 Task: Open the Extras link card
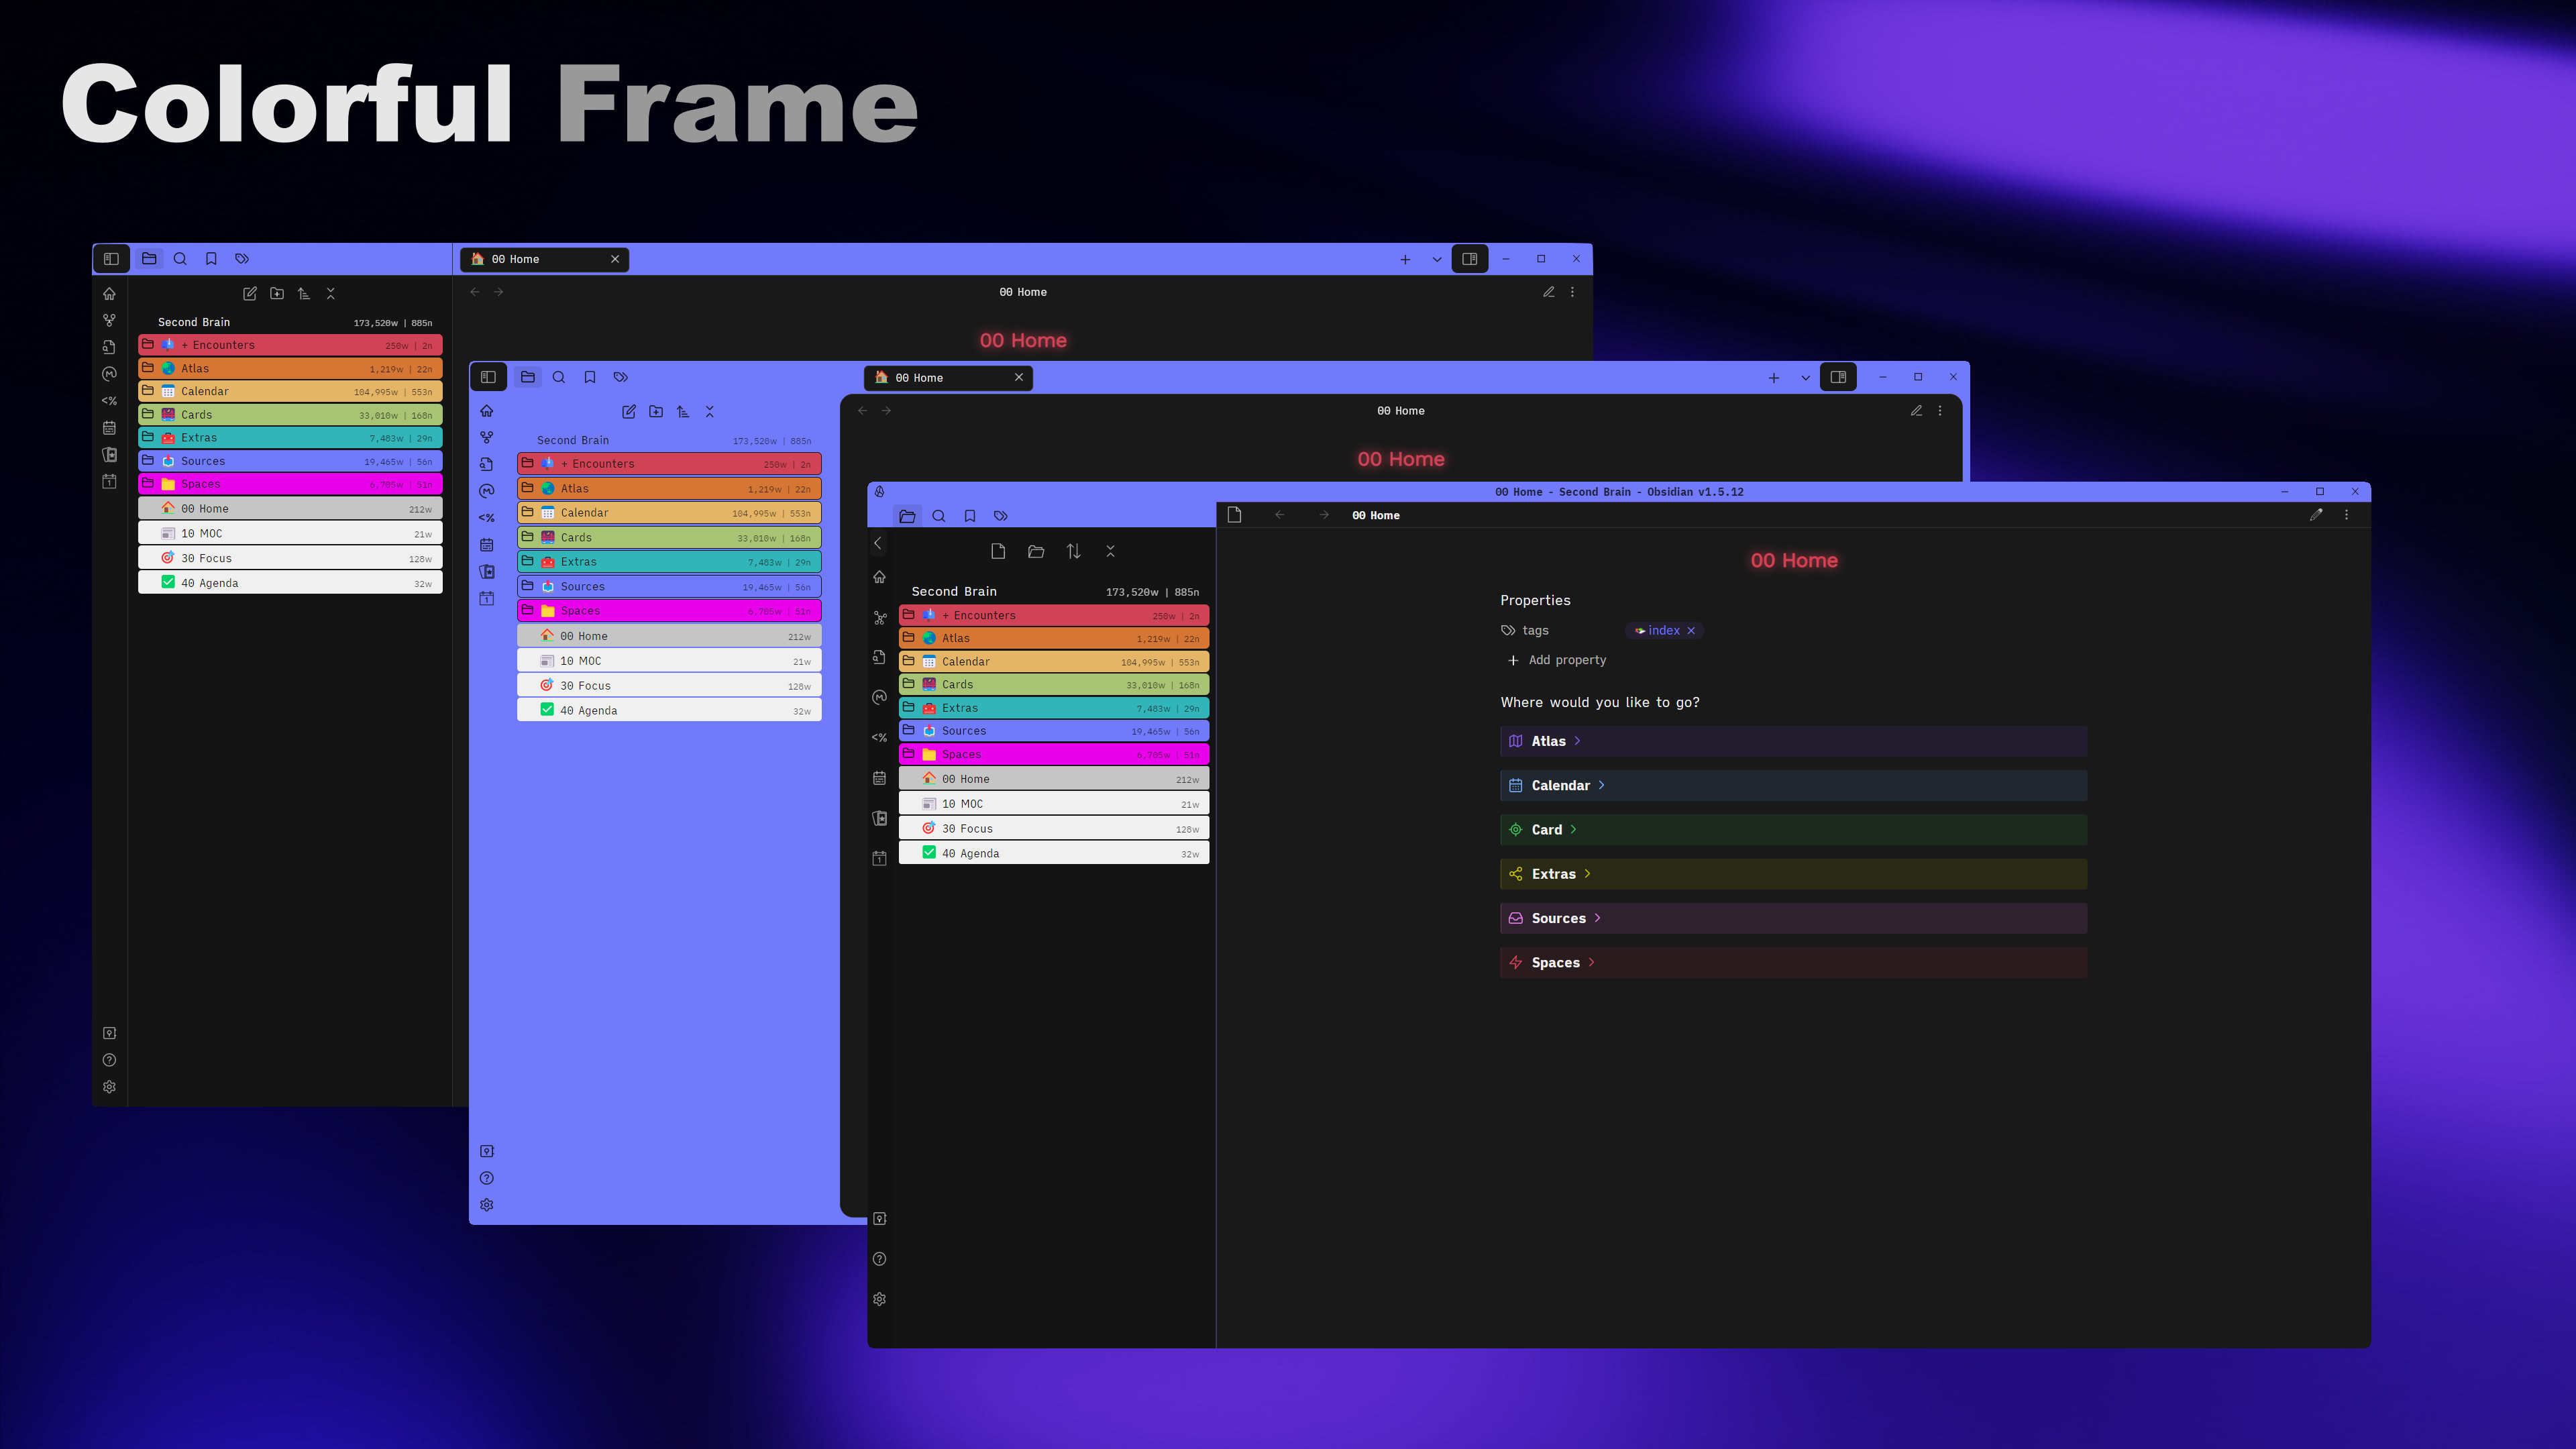coord(1793,874)
